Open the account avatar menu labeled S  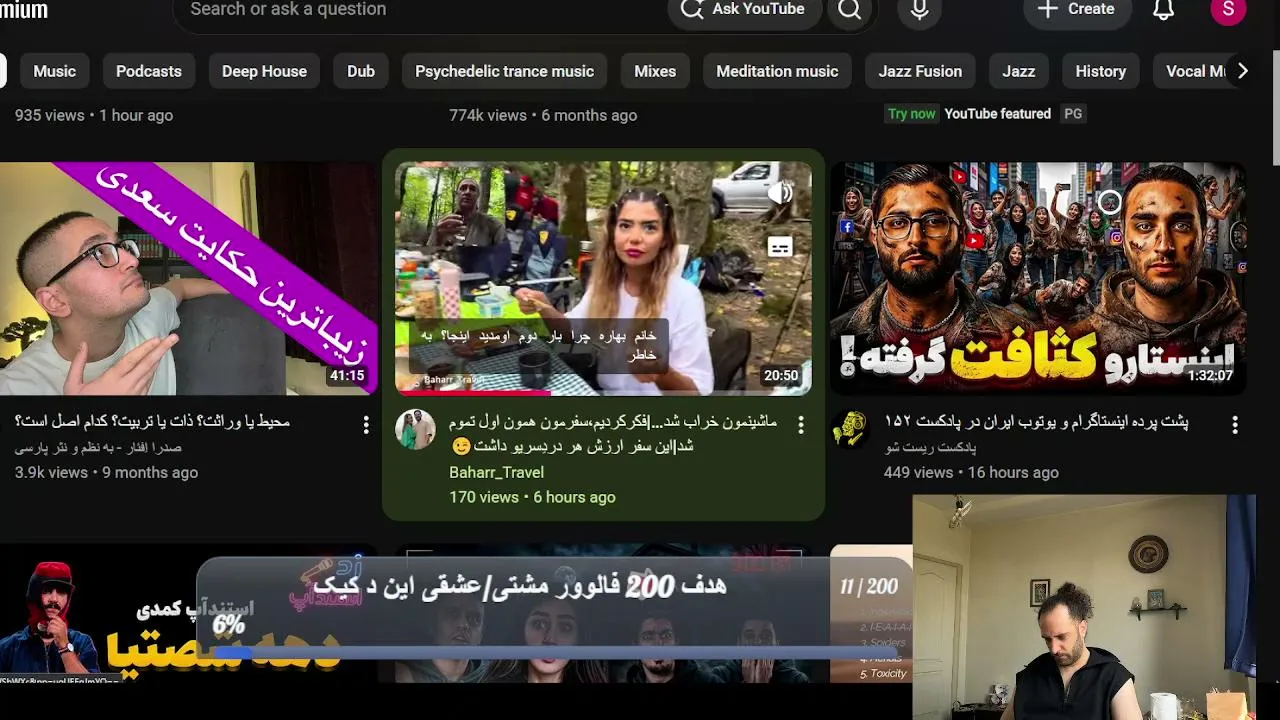point(1228,10)
